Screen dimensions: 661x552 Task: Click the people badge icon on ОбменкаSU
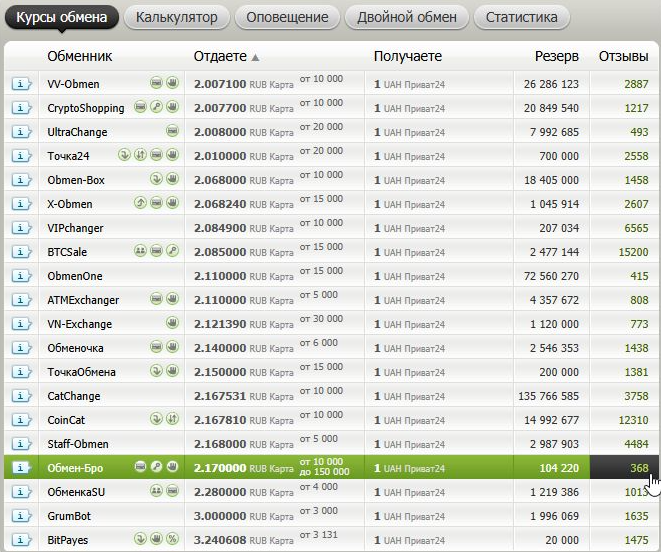156,491
